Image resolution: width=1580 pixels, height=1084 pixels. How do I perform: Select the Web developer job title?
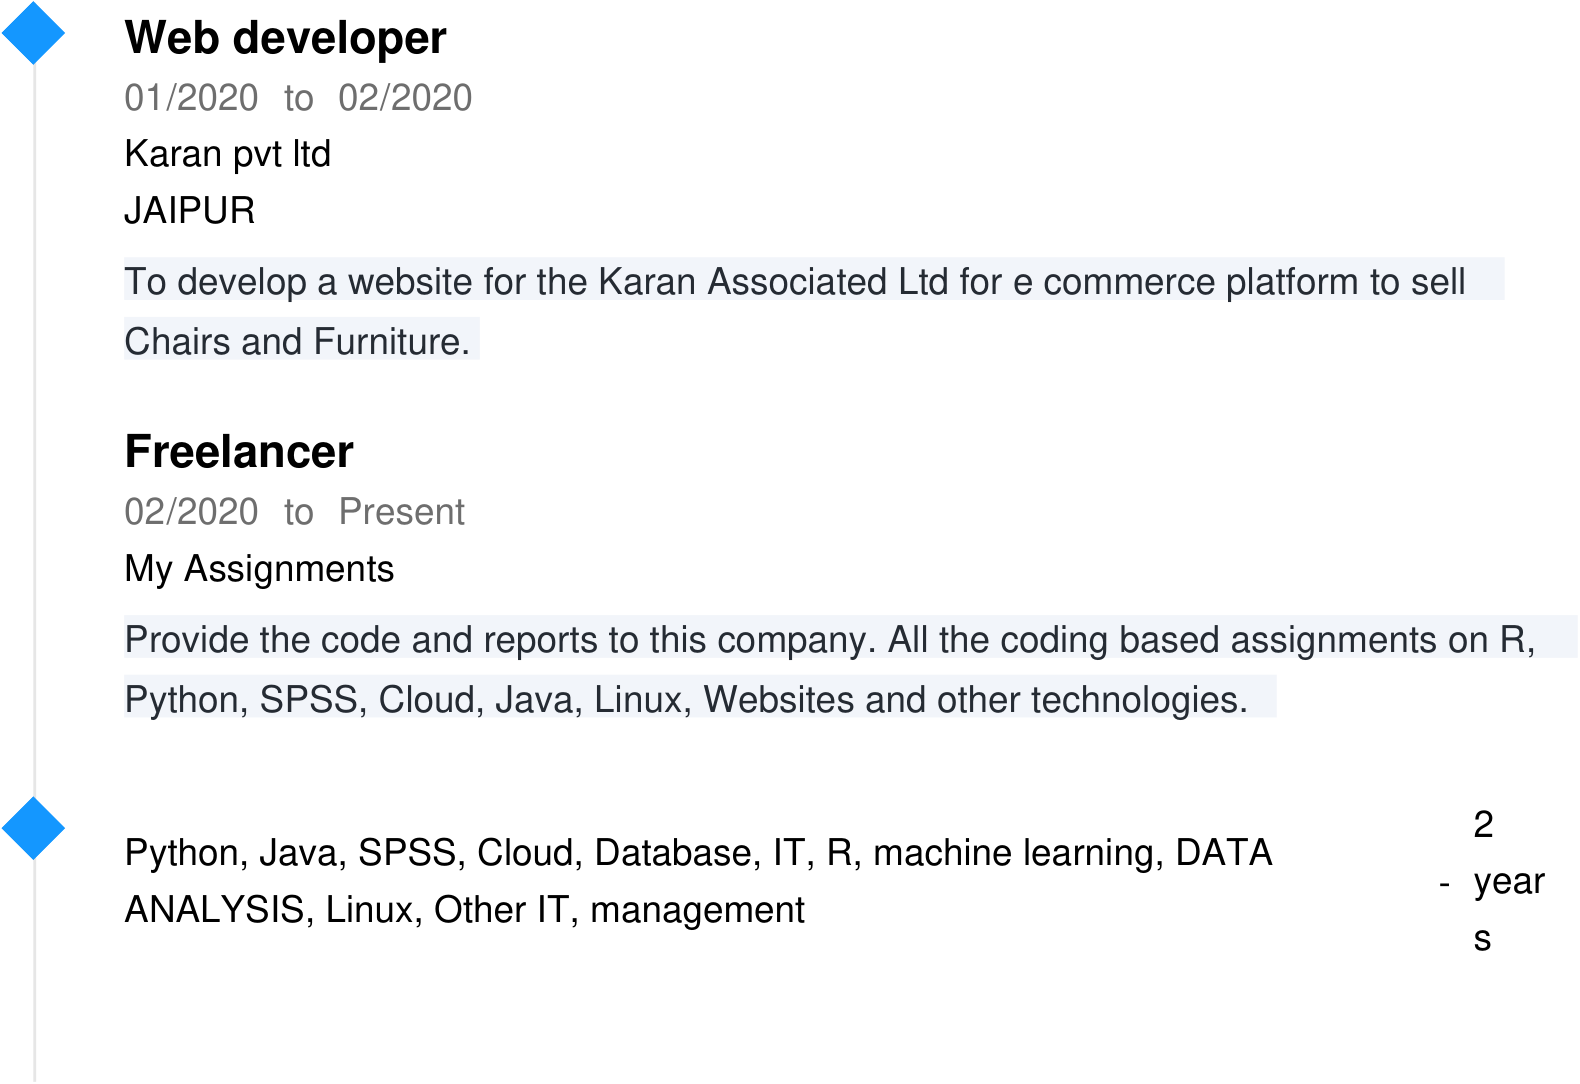pyautogui.click(x=285, y=38)
